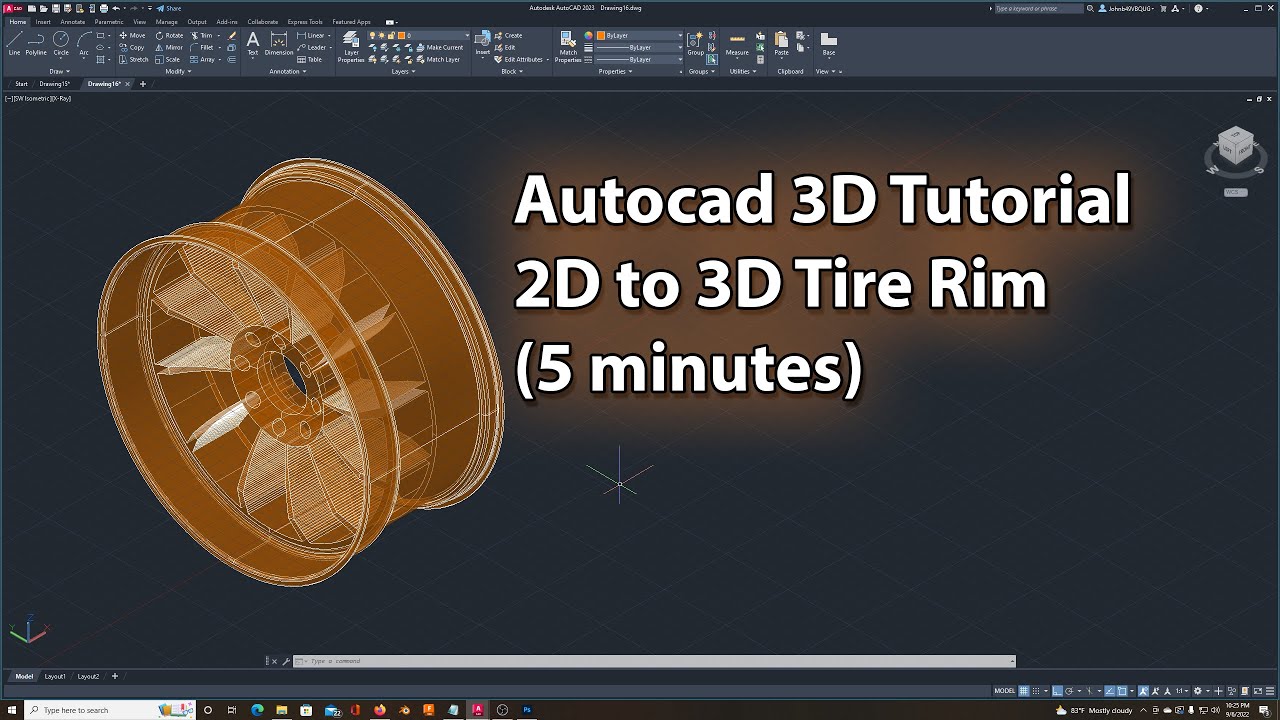Select the Polyline tool
The width and height of the screenshot is (1280, 720).
(36, 43)
